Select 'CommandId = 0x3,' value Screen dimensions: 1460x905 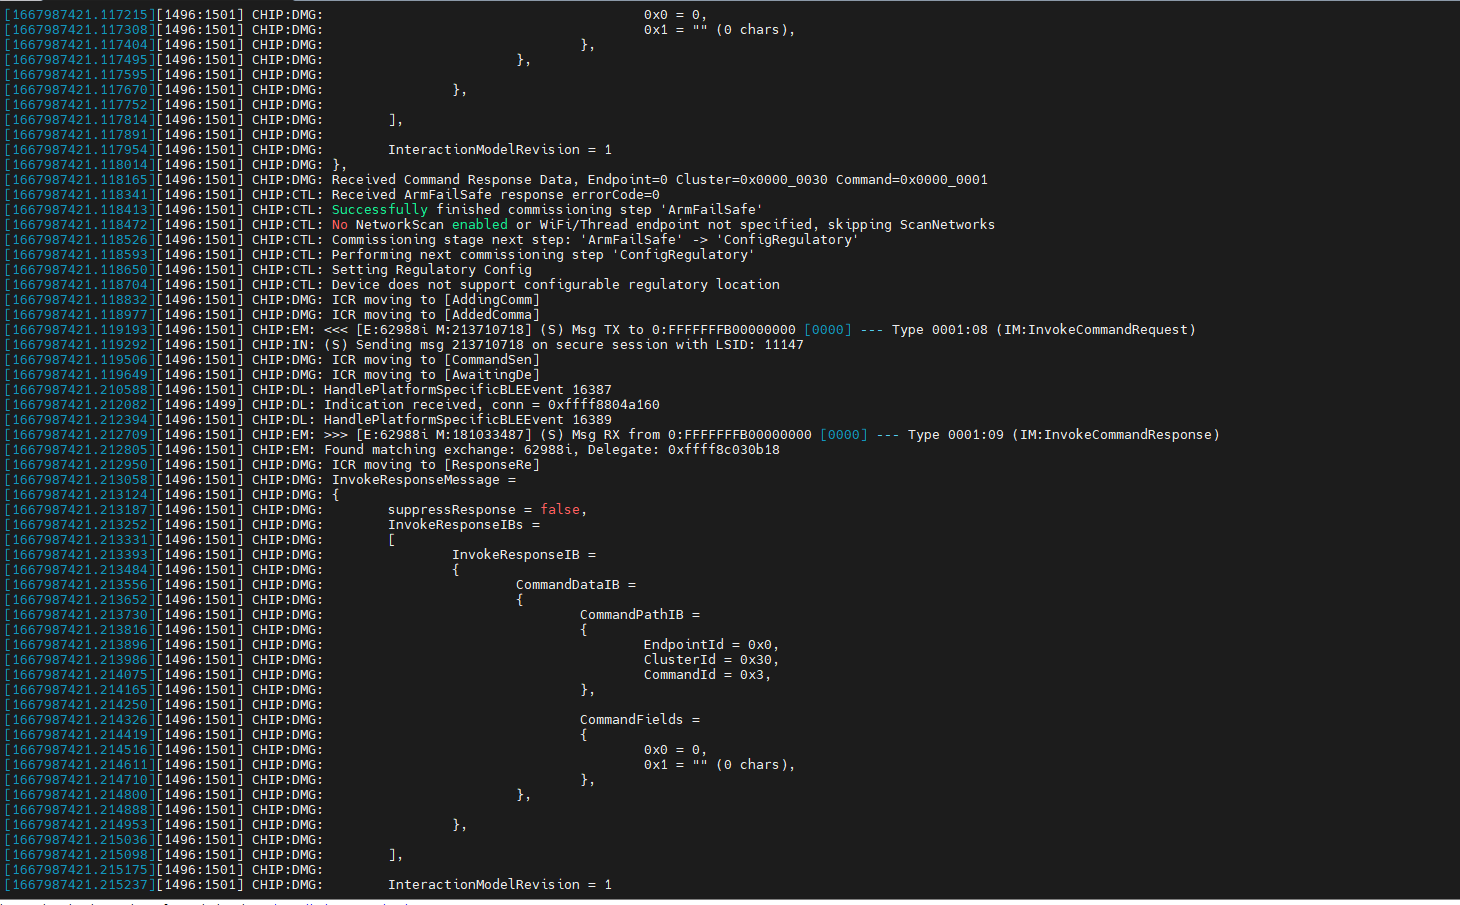[x=708, y=675]
